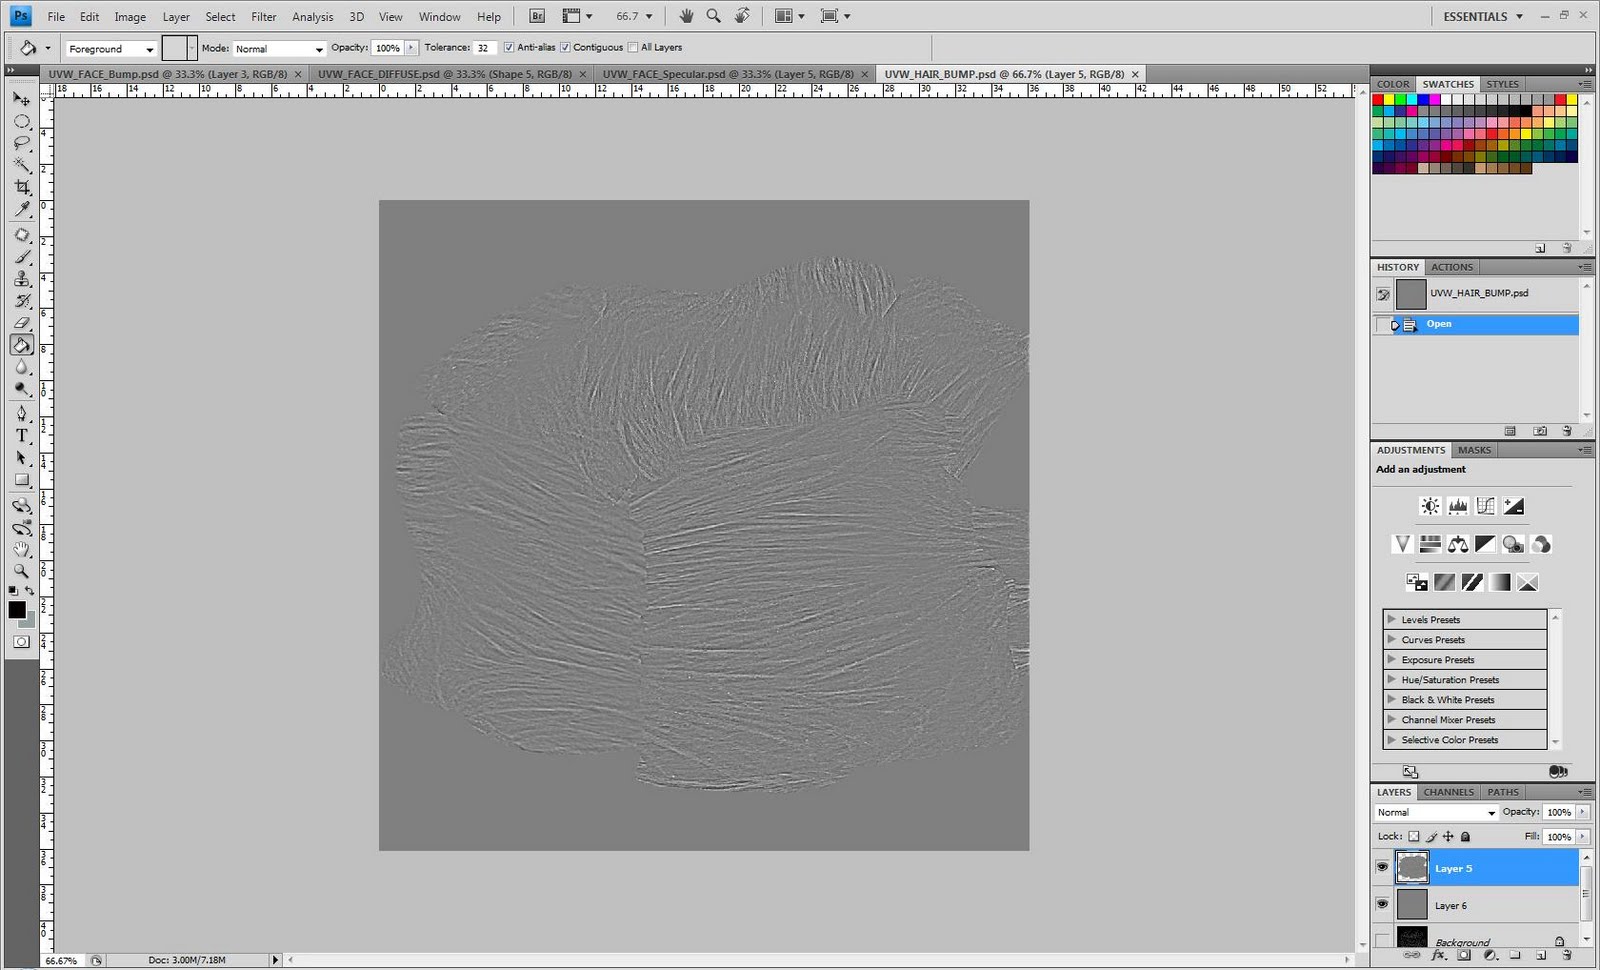
Task: Switch to the Actions tab
Action: point(1451,267)
